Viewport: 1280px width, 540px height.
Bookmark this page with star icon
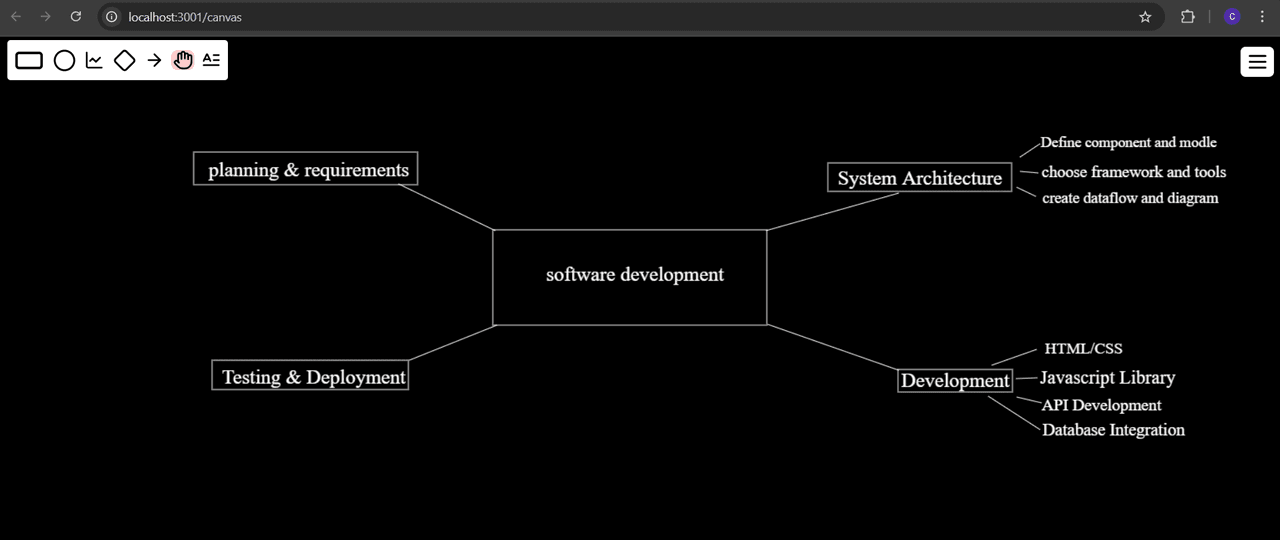[1145, 17]
